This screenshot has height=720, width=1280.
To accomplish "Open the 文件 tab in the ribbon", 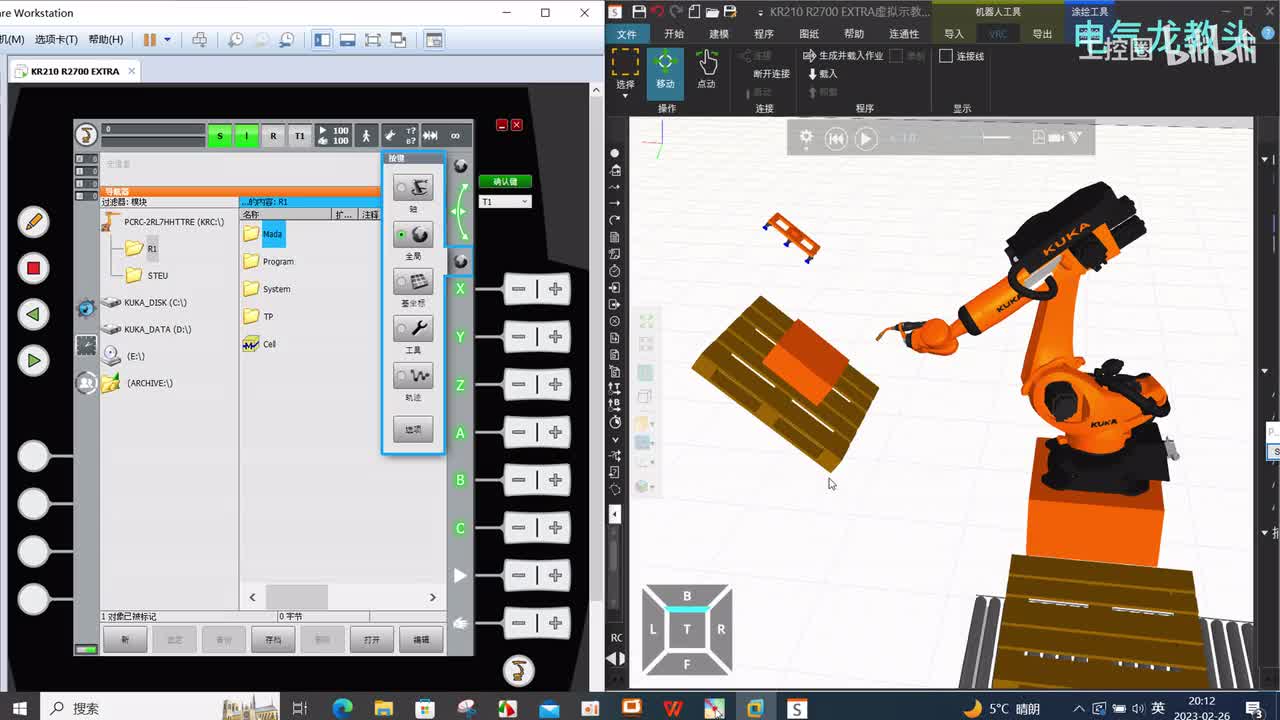I will 627,34.
